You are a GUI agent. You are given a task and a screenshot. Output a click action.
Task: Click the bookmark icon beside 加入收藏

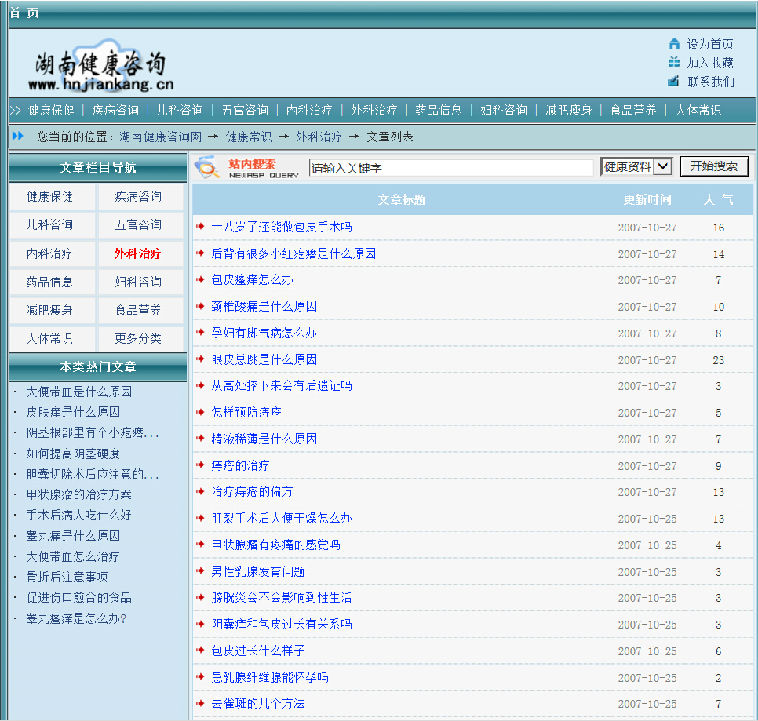click(674, 62)
